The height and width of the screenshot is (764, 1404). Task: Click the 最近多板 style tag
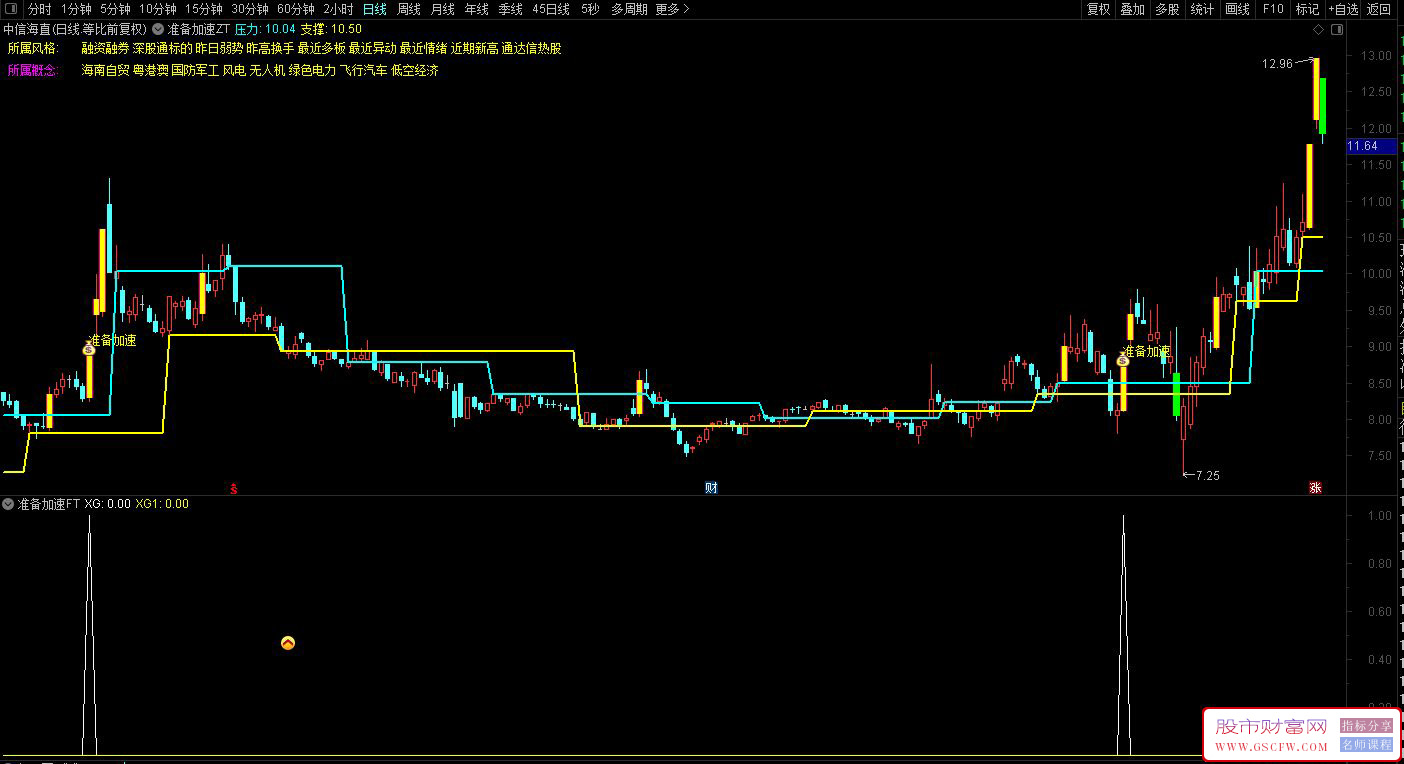pyautogui.click(x=321, y=48)
